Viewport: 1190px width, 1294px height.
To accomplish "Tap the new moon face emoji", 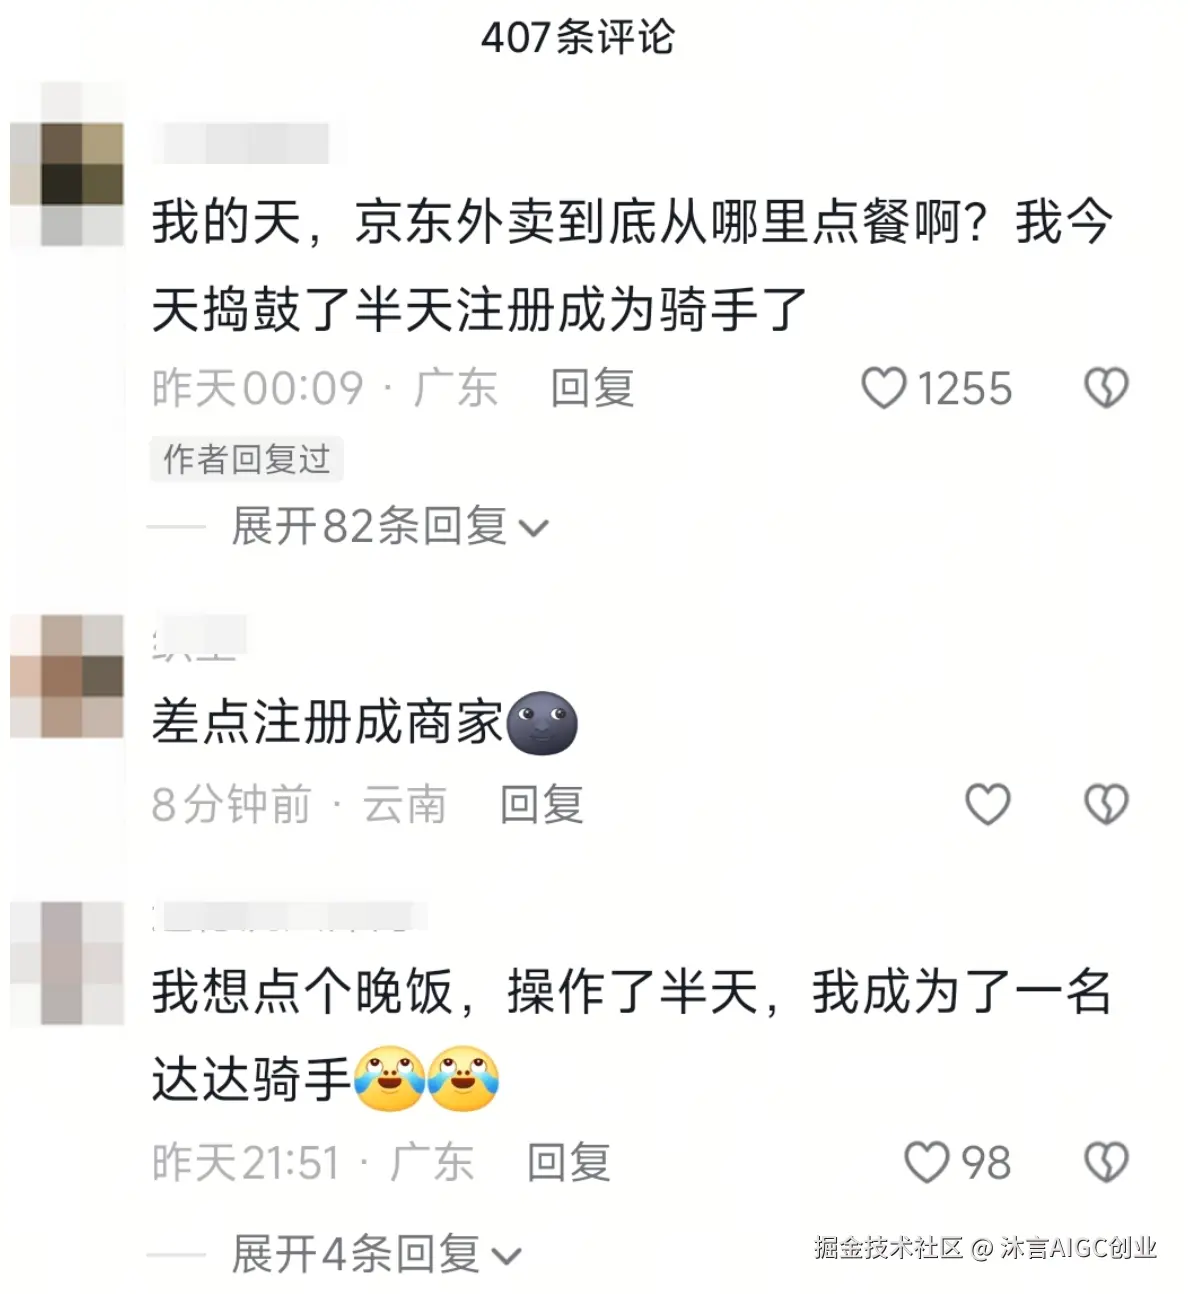I will click(542, 723).
